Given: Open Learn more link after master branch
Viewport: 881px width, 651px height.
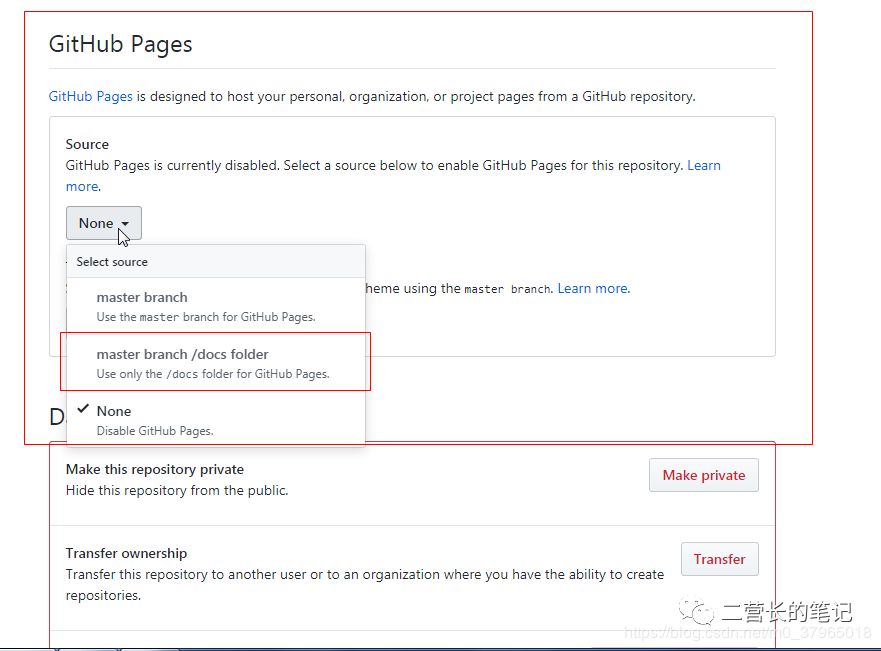Looking at the screenshot, I should 593,288.
